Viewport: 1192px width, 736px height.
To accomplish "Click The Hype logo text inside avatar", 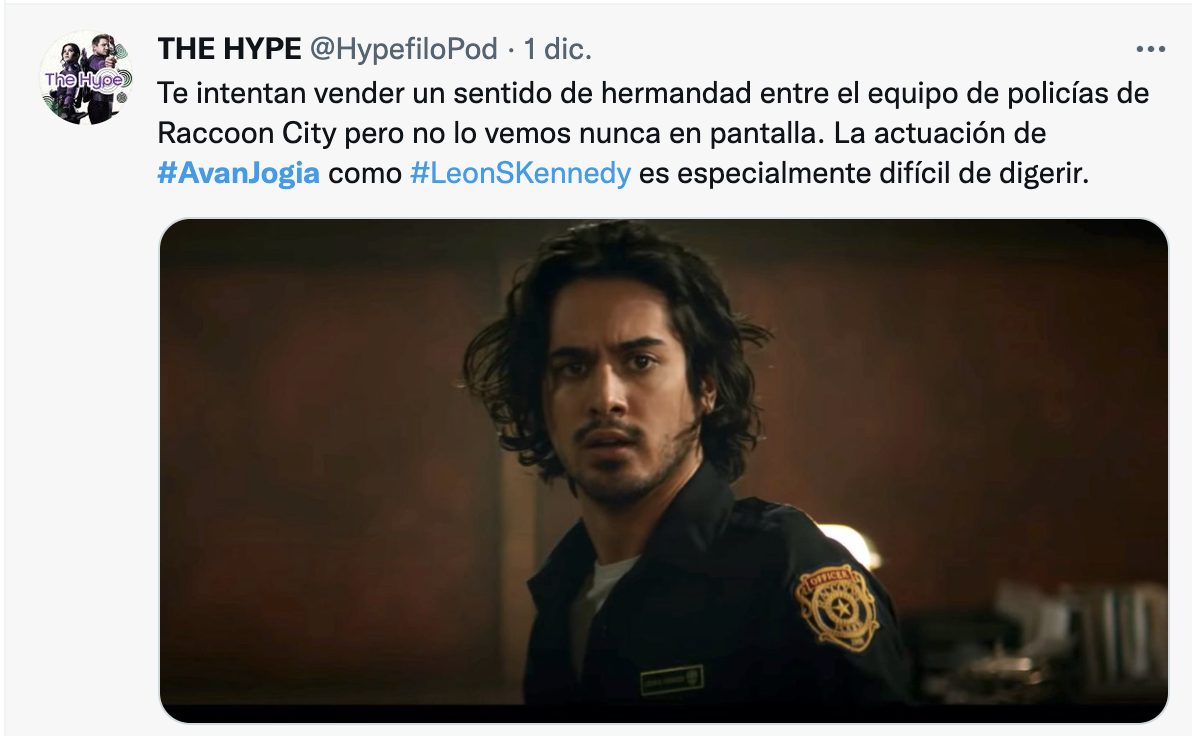I will 87,79.
